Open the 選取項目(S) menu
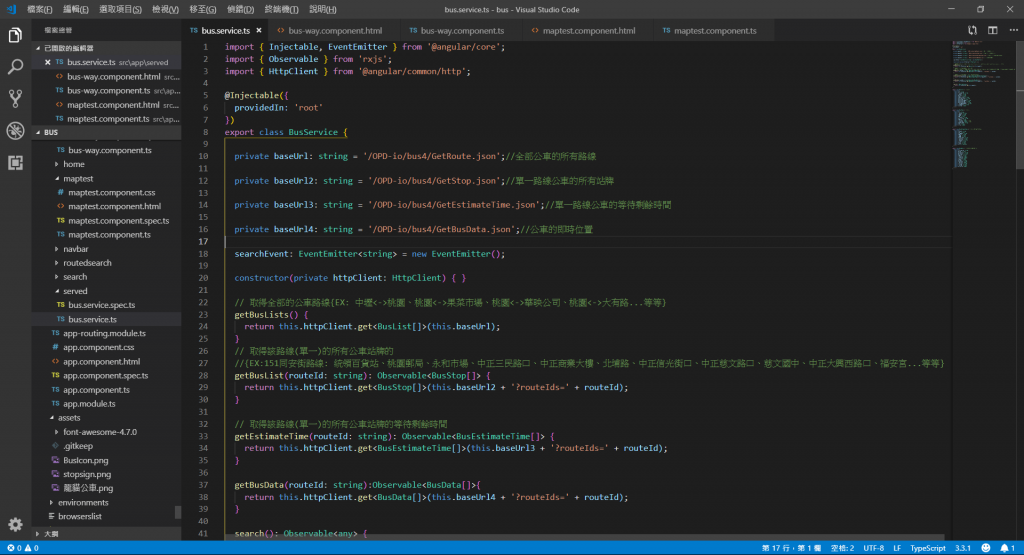1024x555 pixels. pos(120,9)
